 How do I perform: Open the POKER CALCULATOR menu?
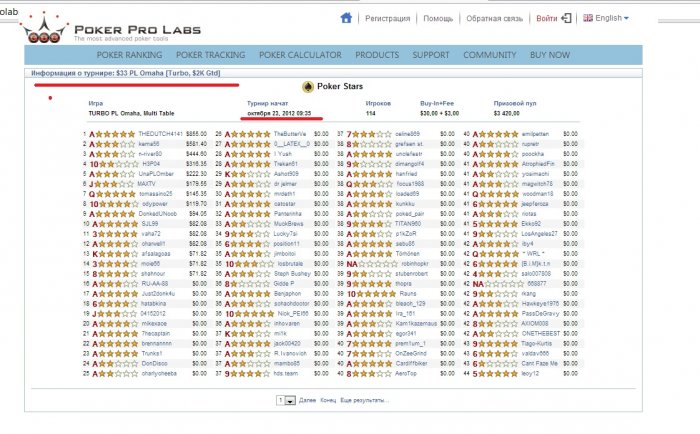click(x=300, y=55)
